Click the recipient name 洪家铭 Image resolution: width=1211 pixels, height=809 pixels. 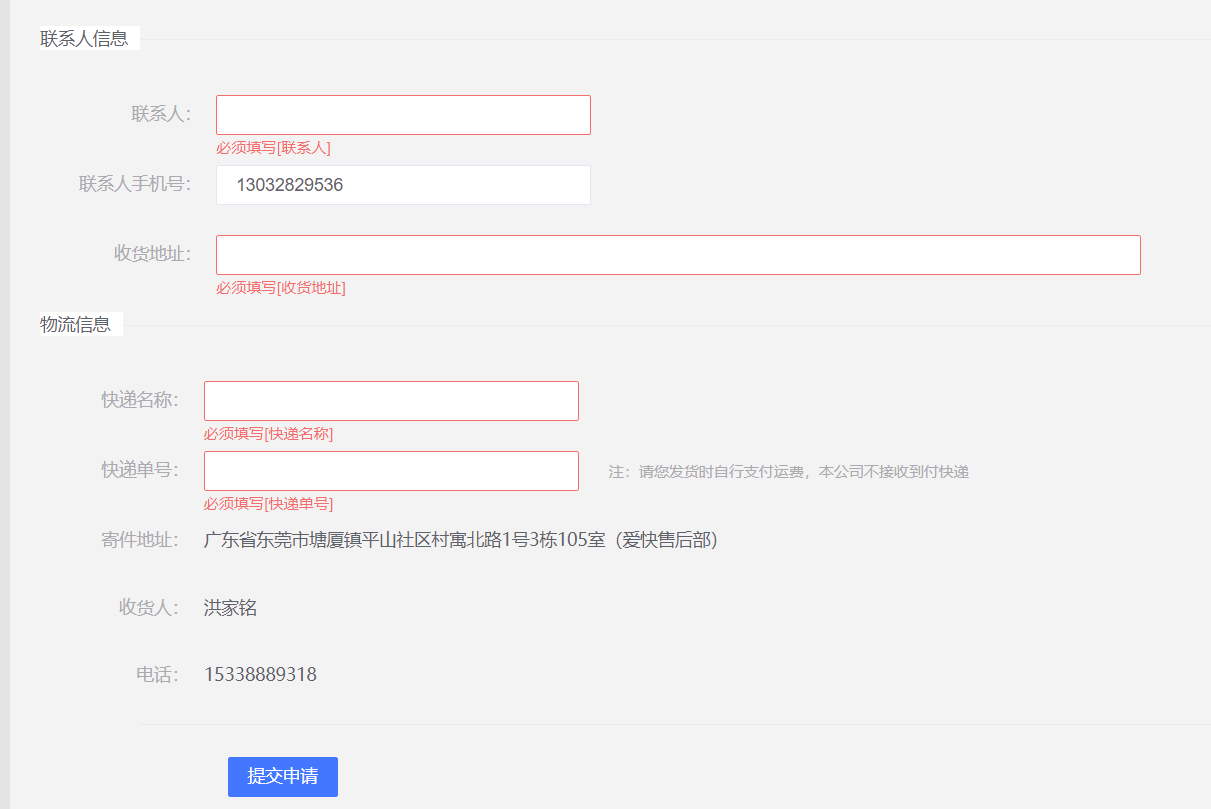pos(230,608)
